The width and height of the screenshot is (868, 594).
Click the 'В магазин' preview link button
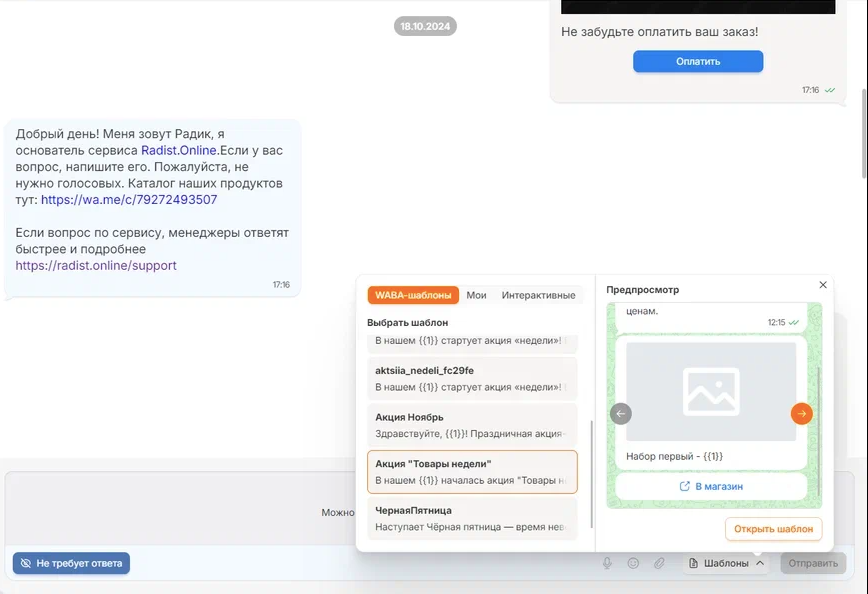[x=711, y=486]
